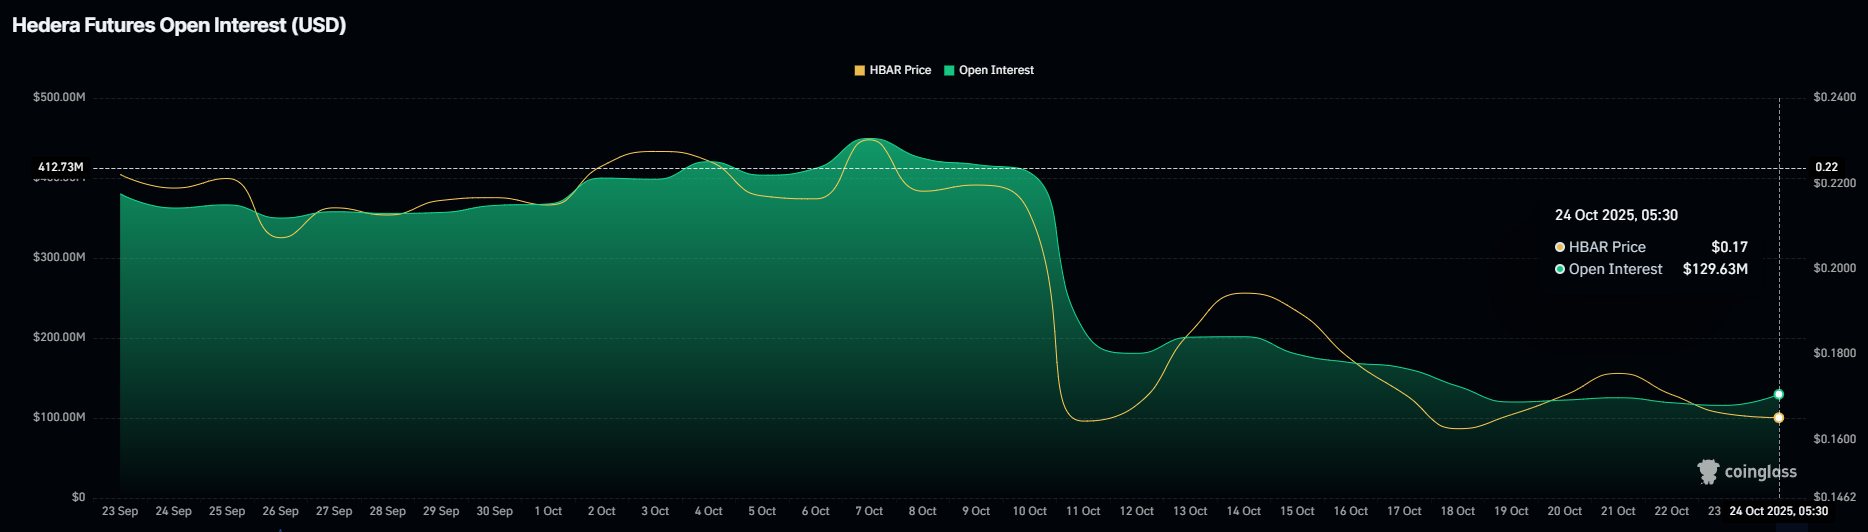Click the 17 Oct x-axis label
This screenshot has width=1868, height=532.
pyautogui.click(x=1404, y=511)
